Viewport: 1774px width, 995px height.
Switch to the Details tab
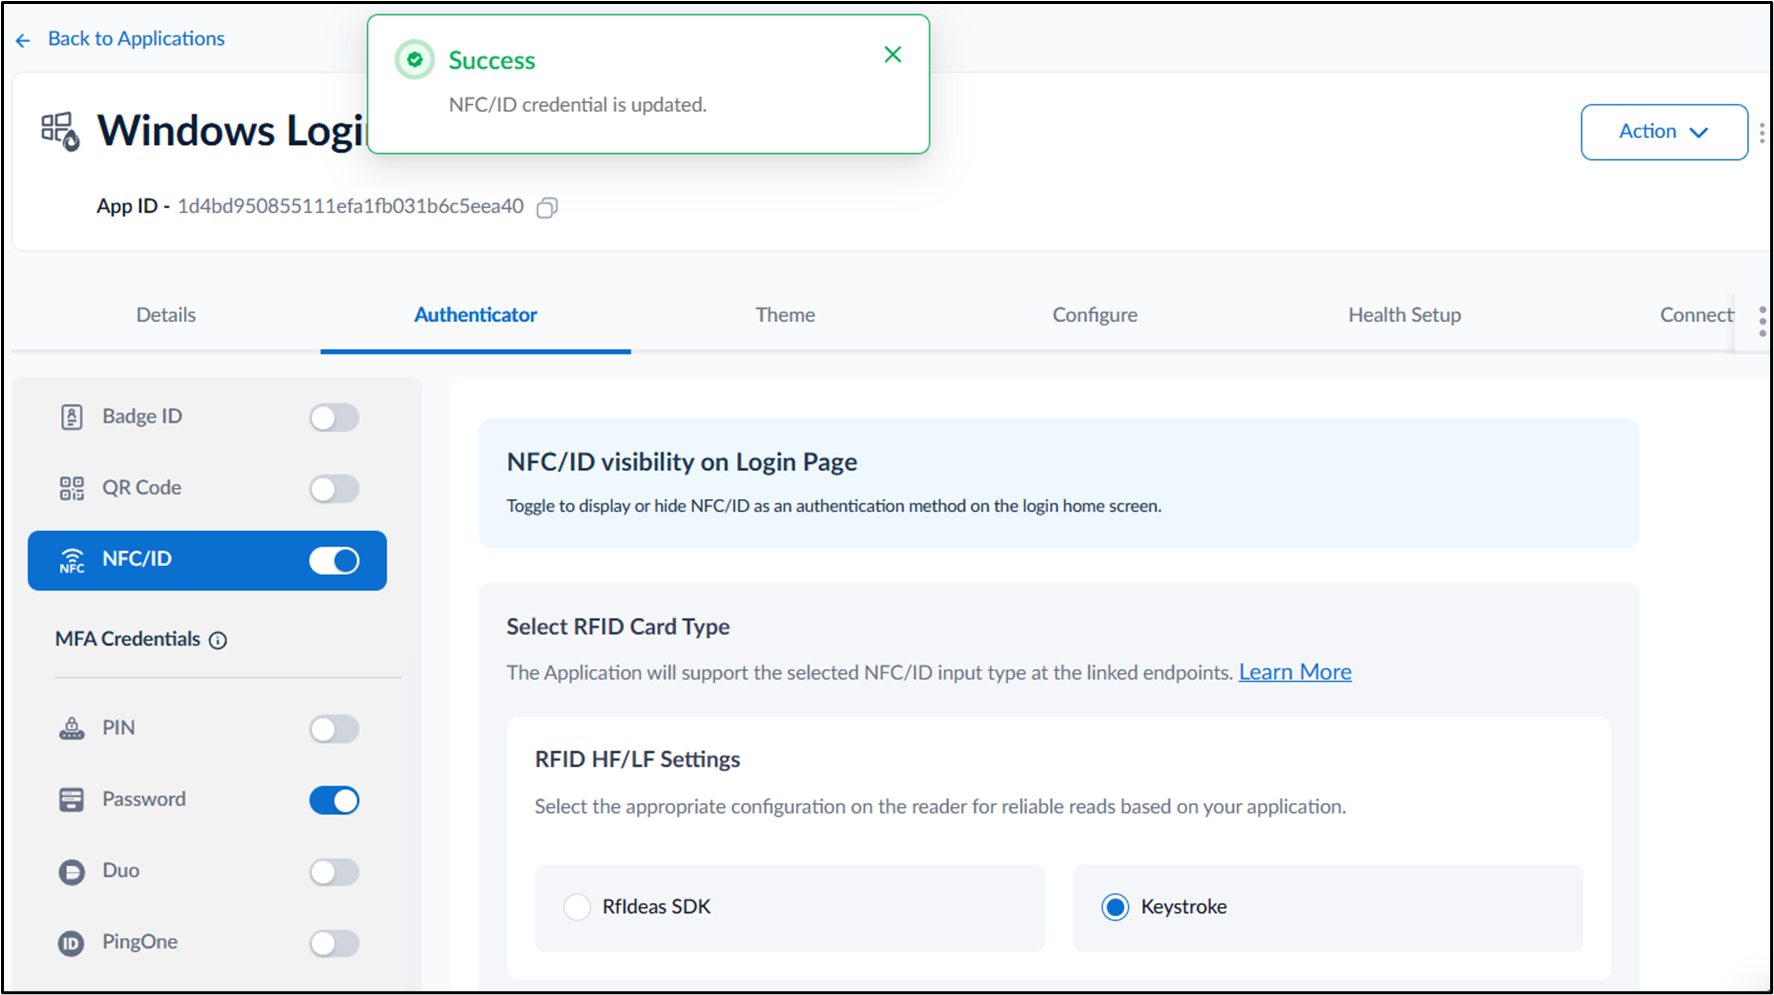[166, 315]
